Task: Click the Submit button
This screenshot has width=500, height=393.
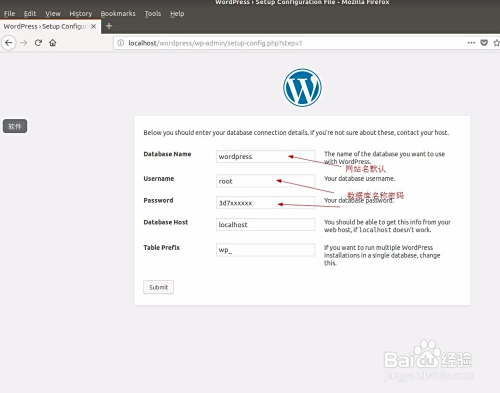Action: 158,287
